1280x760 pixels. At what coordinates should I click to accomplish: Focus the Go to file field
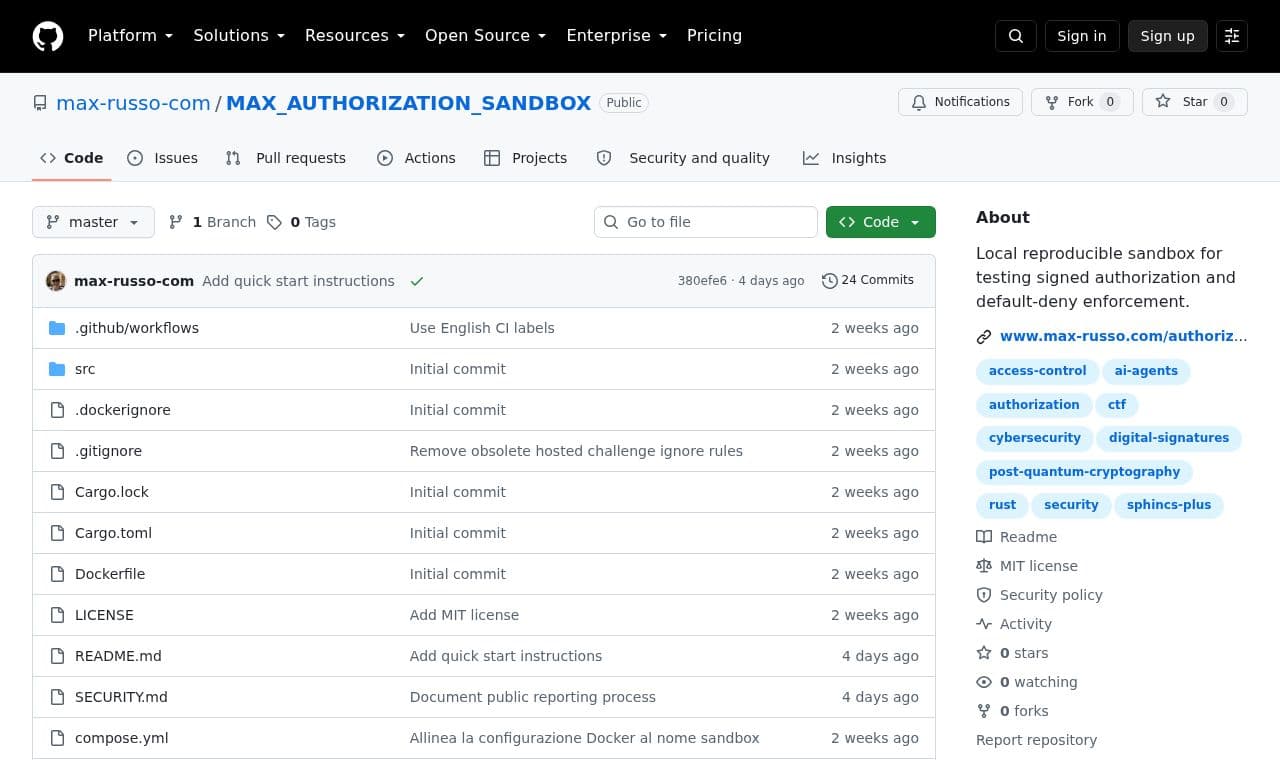point(706,222)
